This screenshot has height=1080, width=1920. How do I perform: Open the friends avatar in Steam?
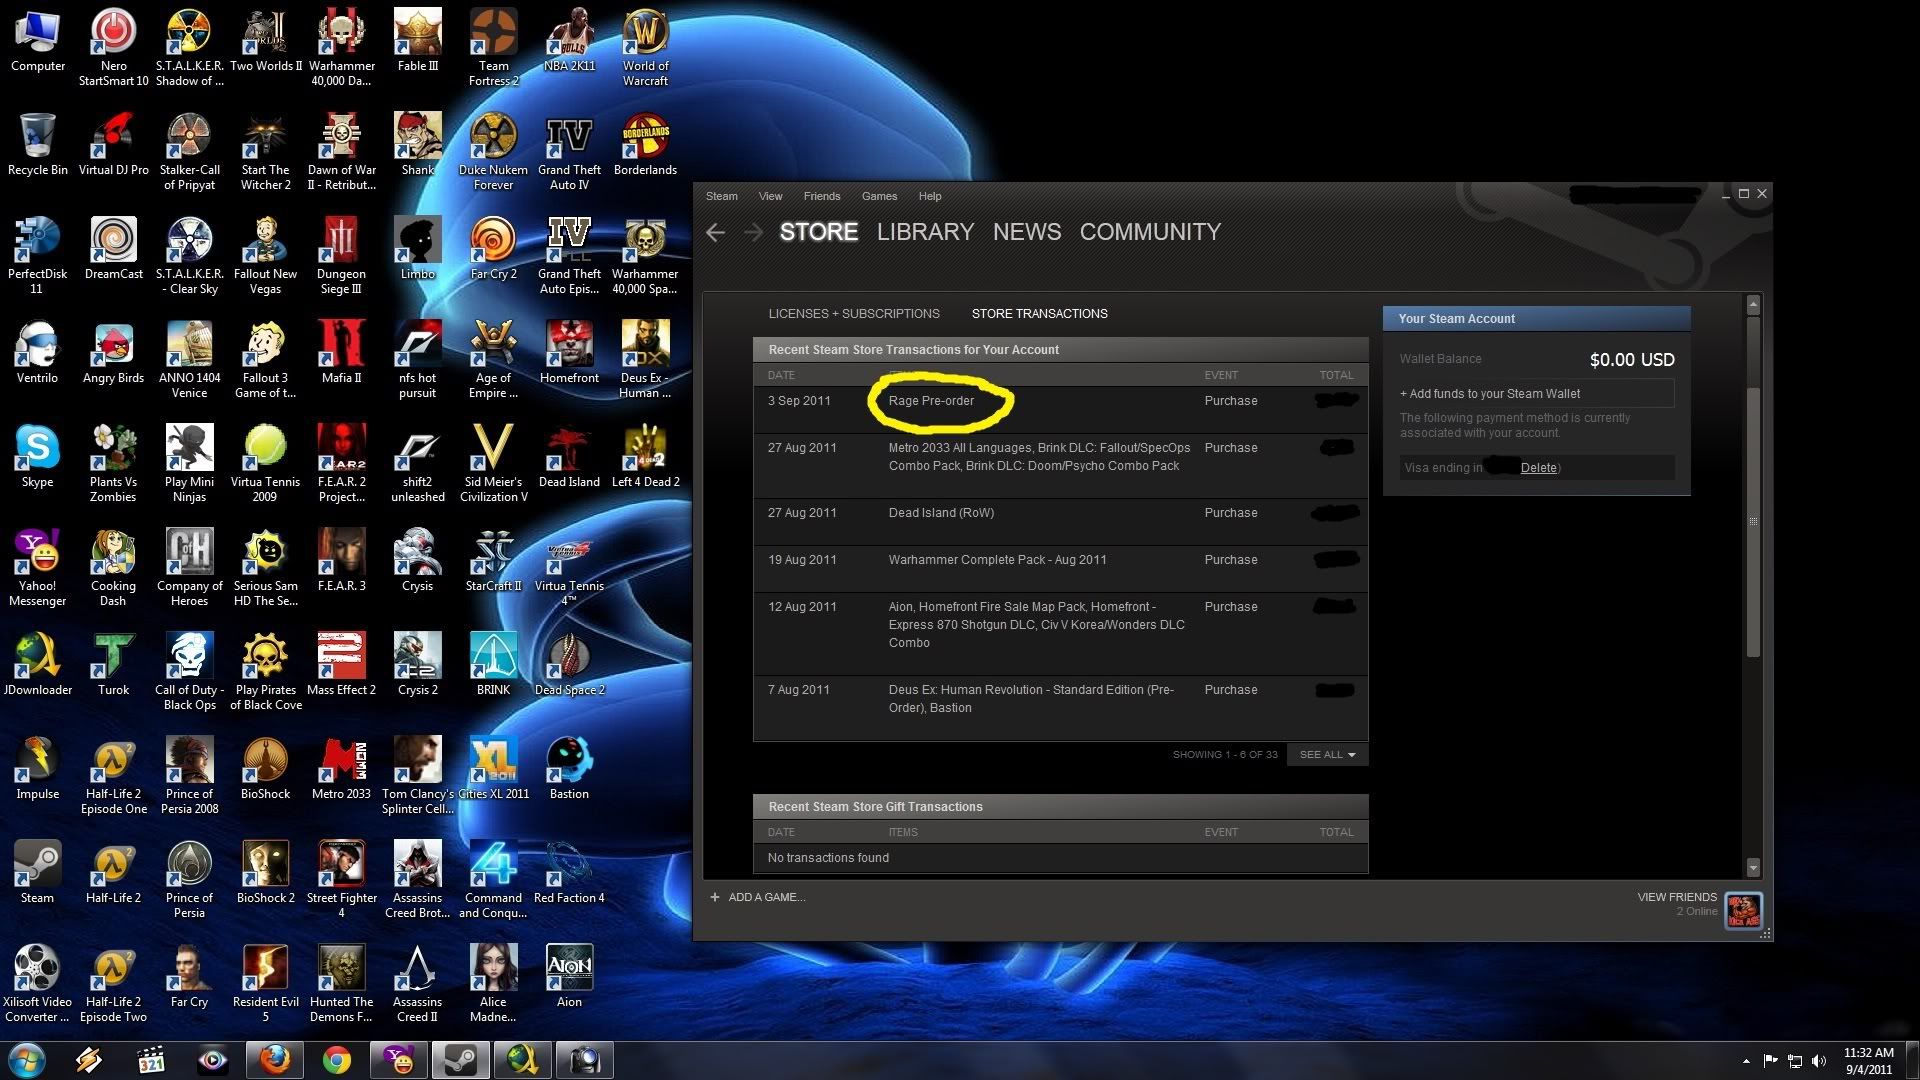[x=1743, y=910]
